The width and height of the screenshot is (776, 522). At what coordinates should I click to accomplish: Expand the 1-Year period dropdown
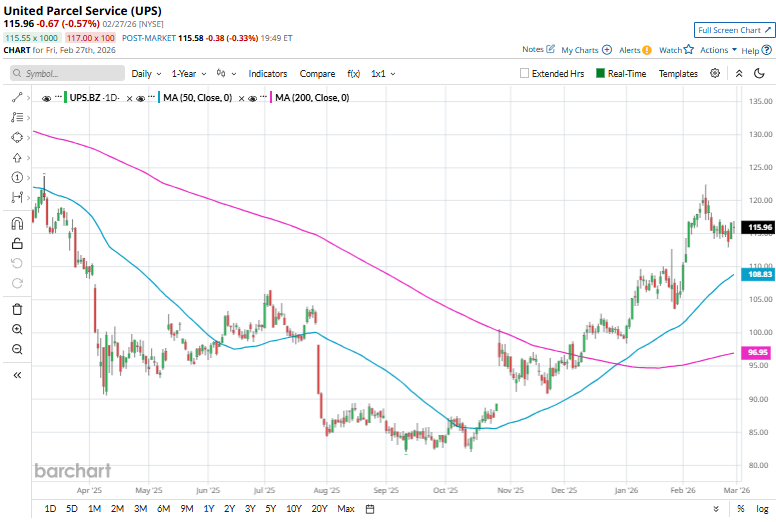(x=189, y=74)
